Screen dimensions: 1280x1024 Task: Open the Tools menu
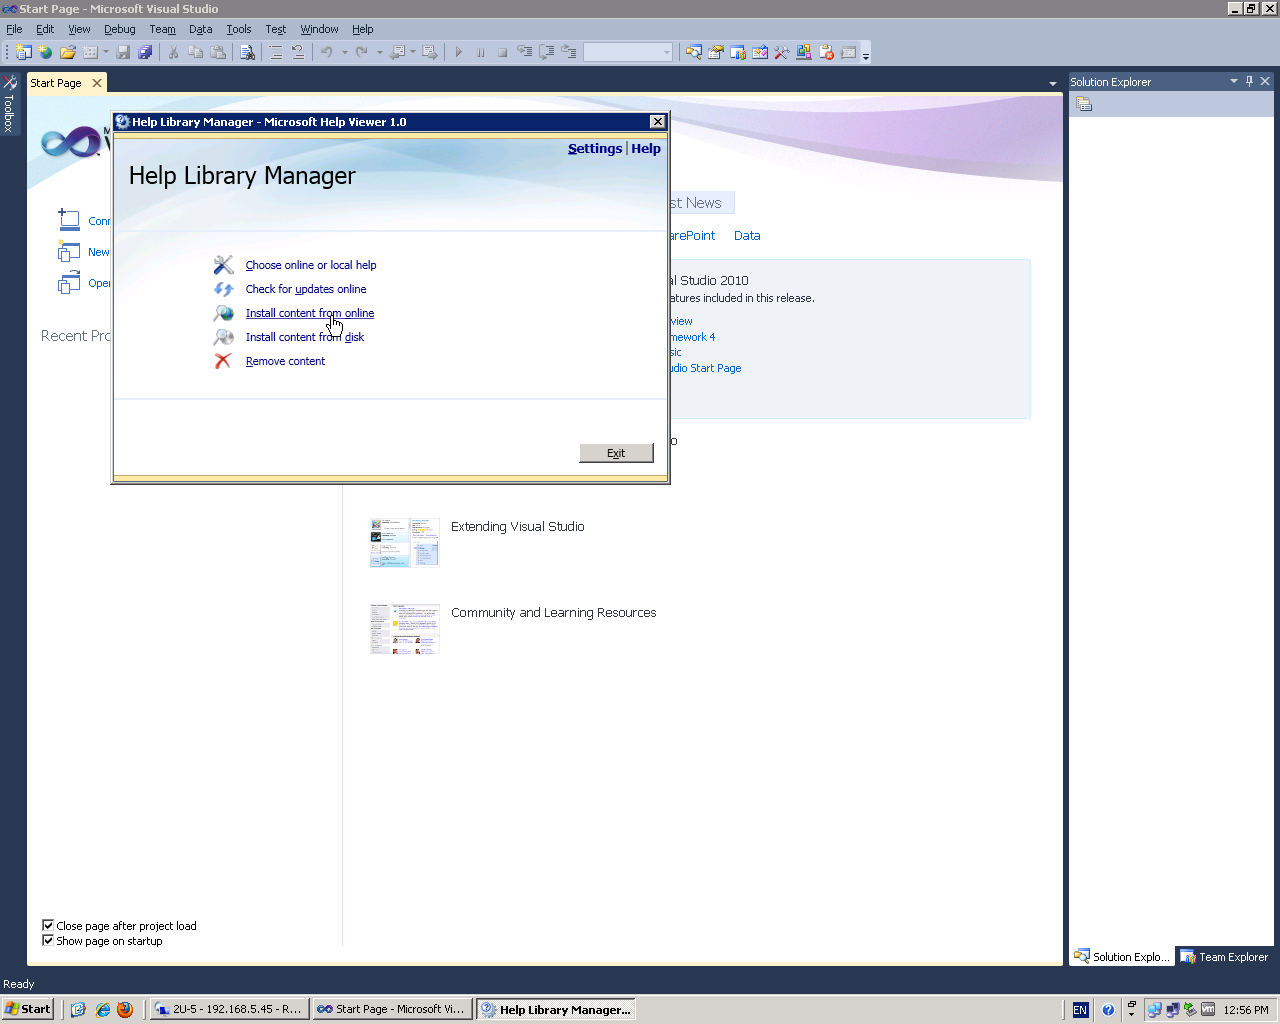point(238,29)
